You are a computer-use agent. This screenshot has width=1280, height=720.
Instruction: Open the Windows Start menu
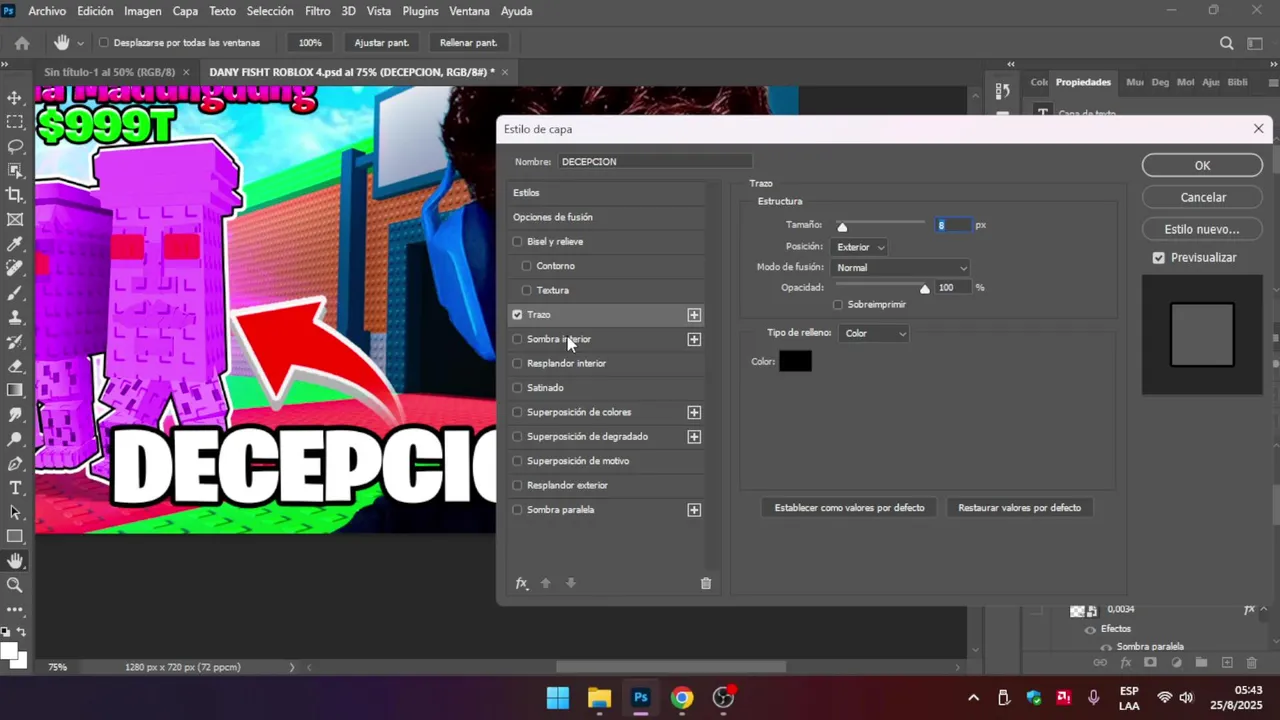pyautogui.click(x=558, y=698)
